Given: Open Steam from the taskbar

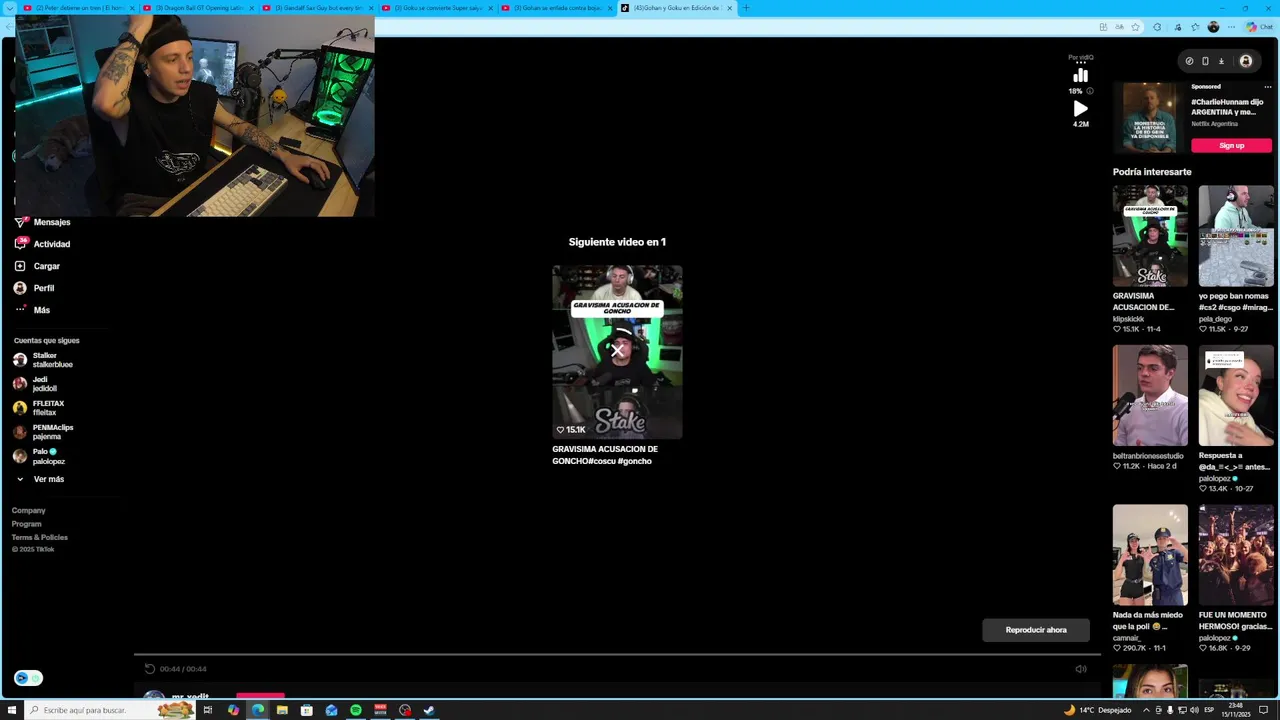Looking at the screenshot, I should 429,710.
